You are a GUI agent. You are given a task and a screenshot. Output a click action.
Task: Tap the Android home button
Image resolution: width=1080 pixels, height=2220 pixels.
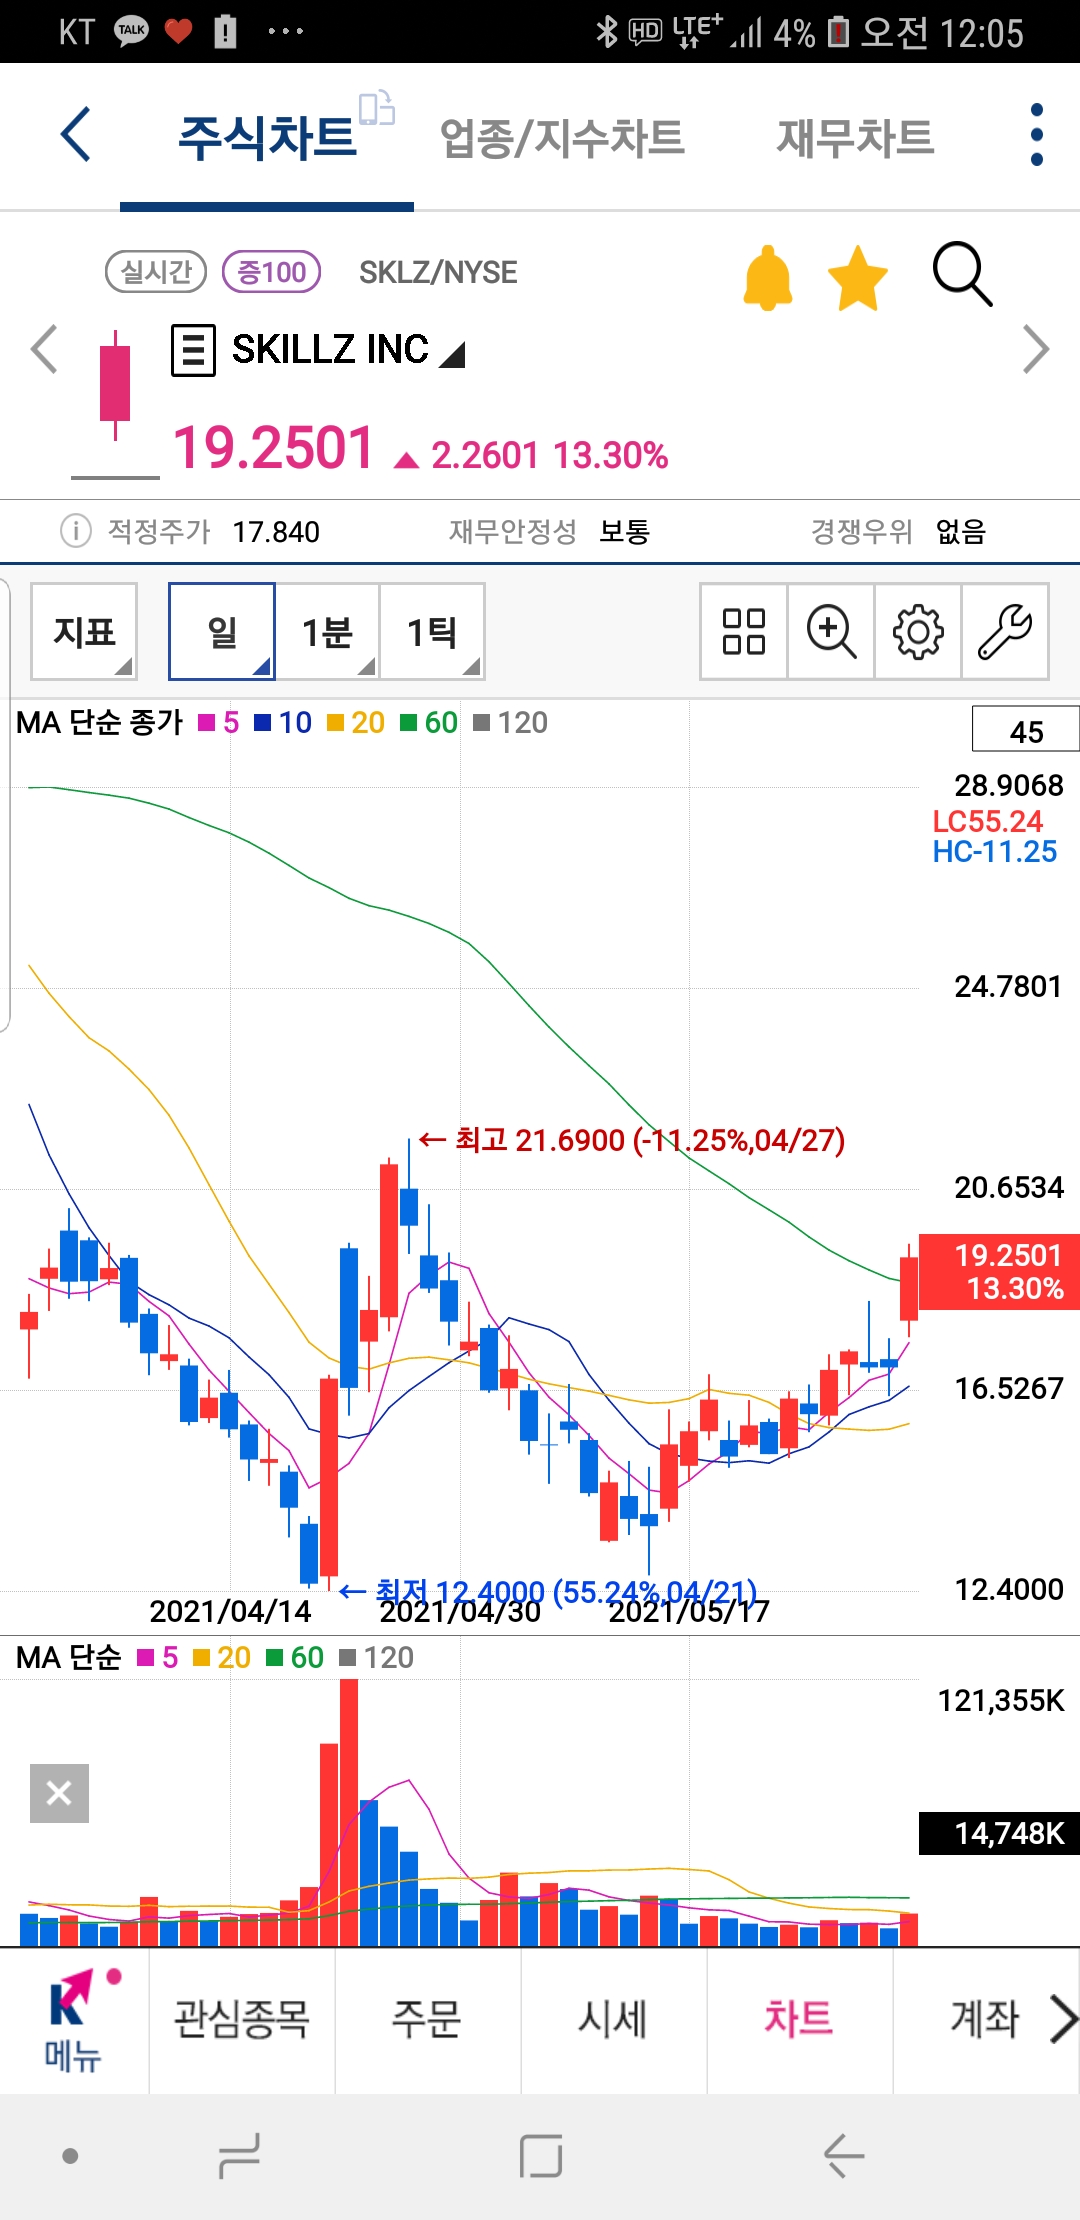pyautogui.click(x=540, y=2155)
